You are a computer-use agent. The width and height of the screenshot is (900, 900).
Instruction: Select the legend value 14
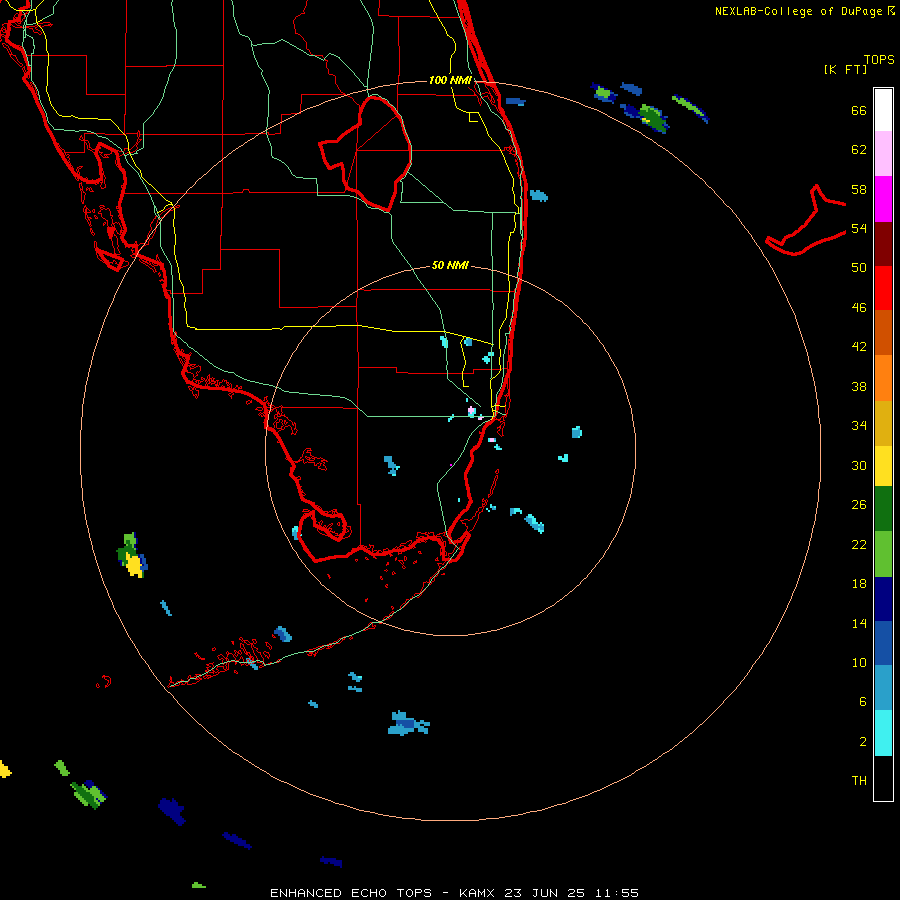[859, 623]
